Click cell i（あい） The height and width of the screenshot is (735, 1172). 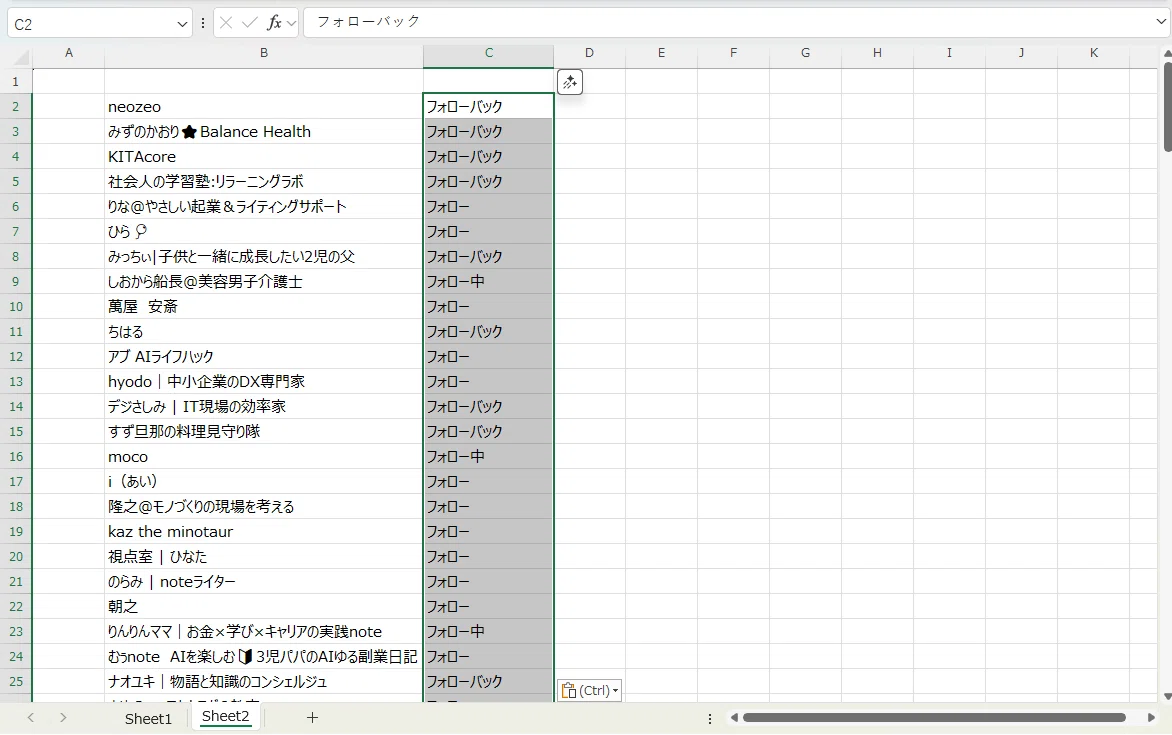264,482
